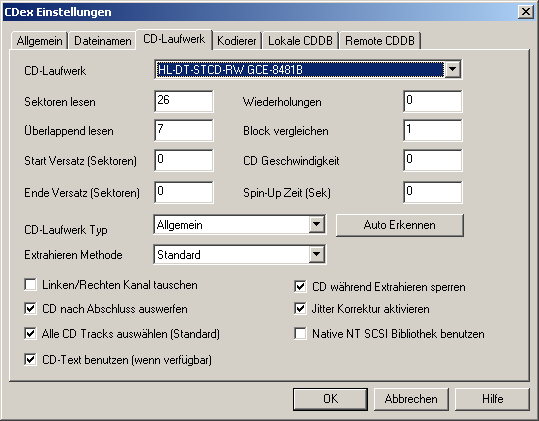Toggle Jitter Korrektur aktivieren checkbox
Viewport: 539px width, 421px height.
300,309
